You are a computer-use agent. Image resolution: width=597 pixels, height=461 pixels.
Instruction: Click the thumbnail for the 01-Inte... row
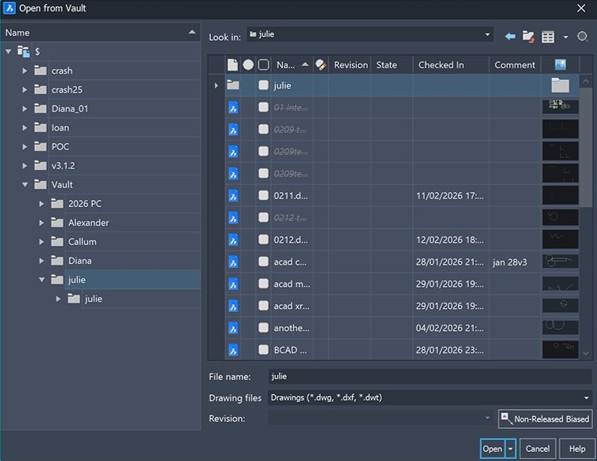560,107
